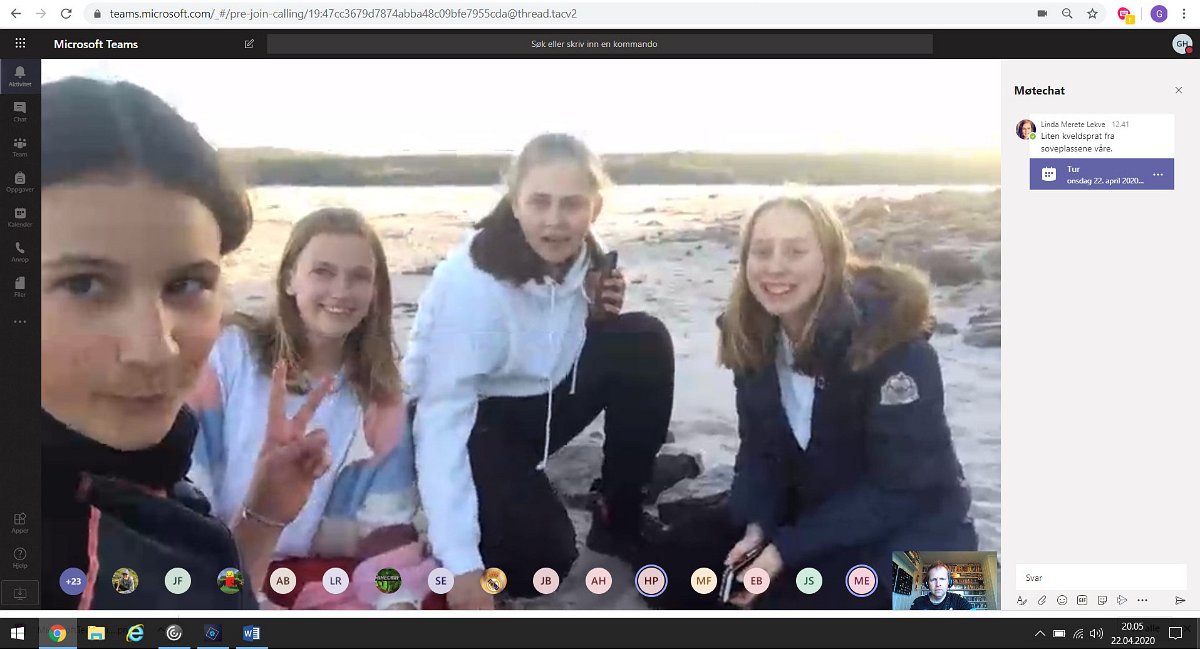Click the attach file paperclip icon
This screenshot has height=649, width=1200.
[1041, 600]
